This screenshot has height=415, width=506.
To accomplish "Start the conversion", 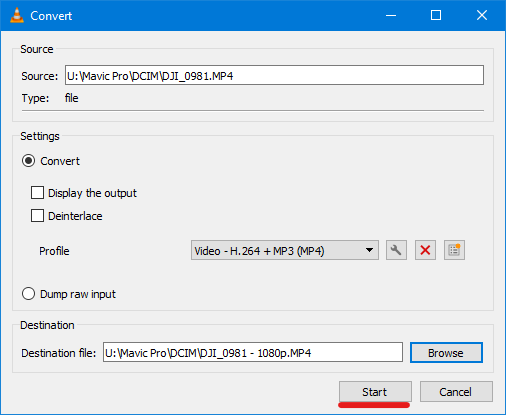I will tap(375, 392).
